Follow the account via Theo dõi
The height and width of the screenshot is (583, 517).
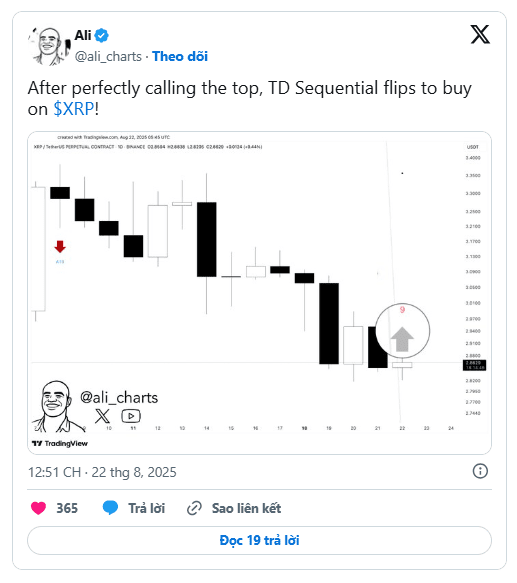[x=180, y=57]
